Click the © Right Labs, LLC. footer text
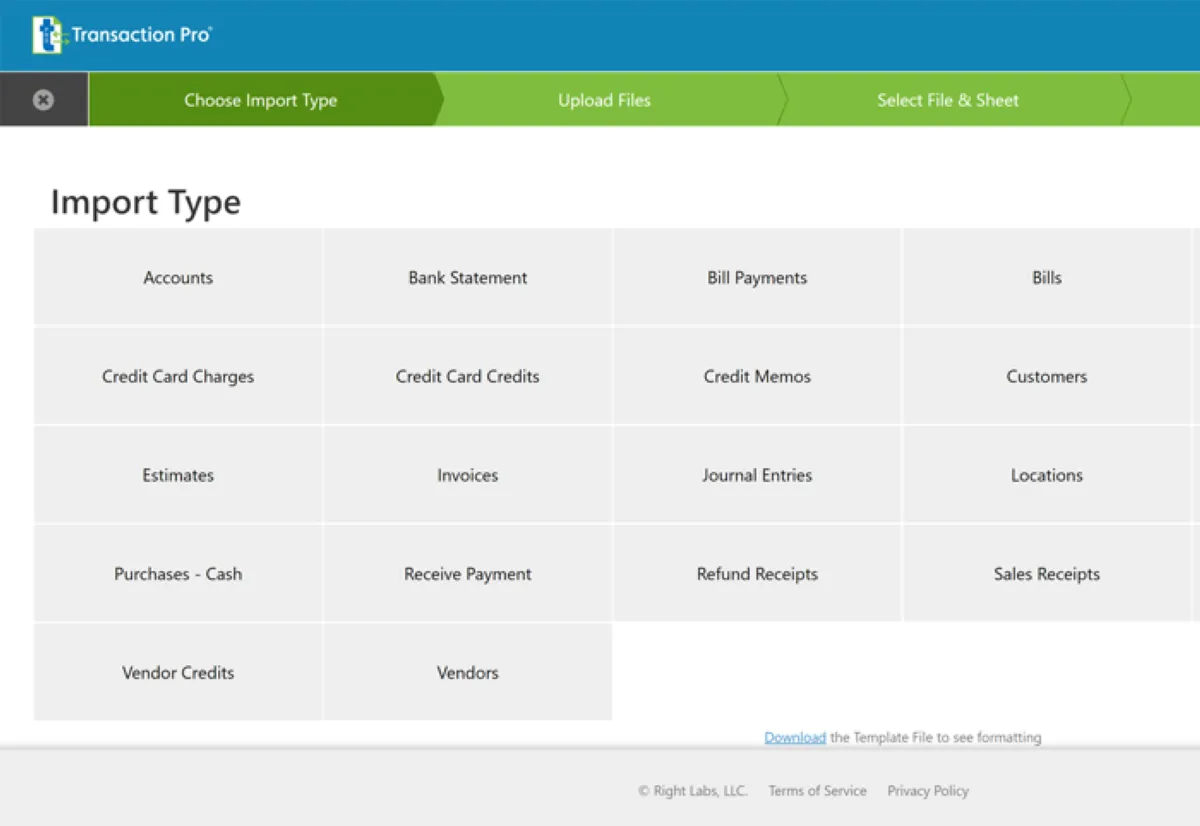Viewport: 1200px width, 826px height. pos(693,791)
